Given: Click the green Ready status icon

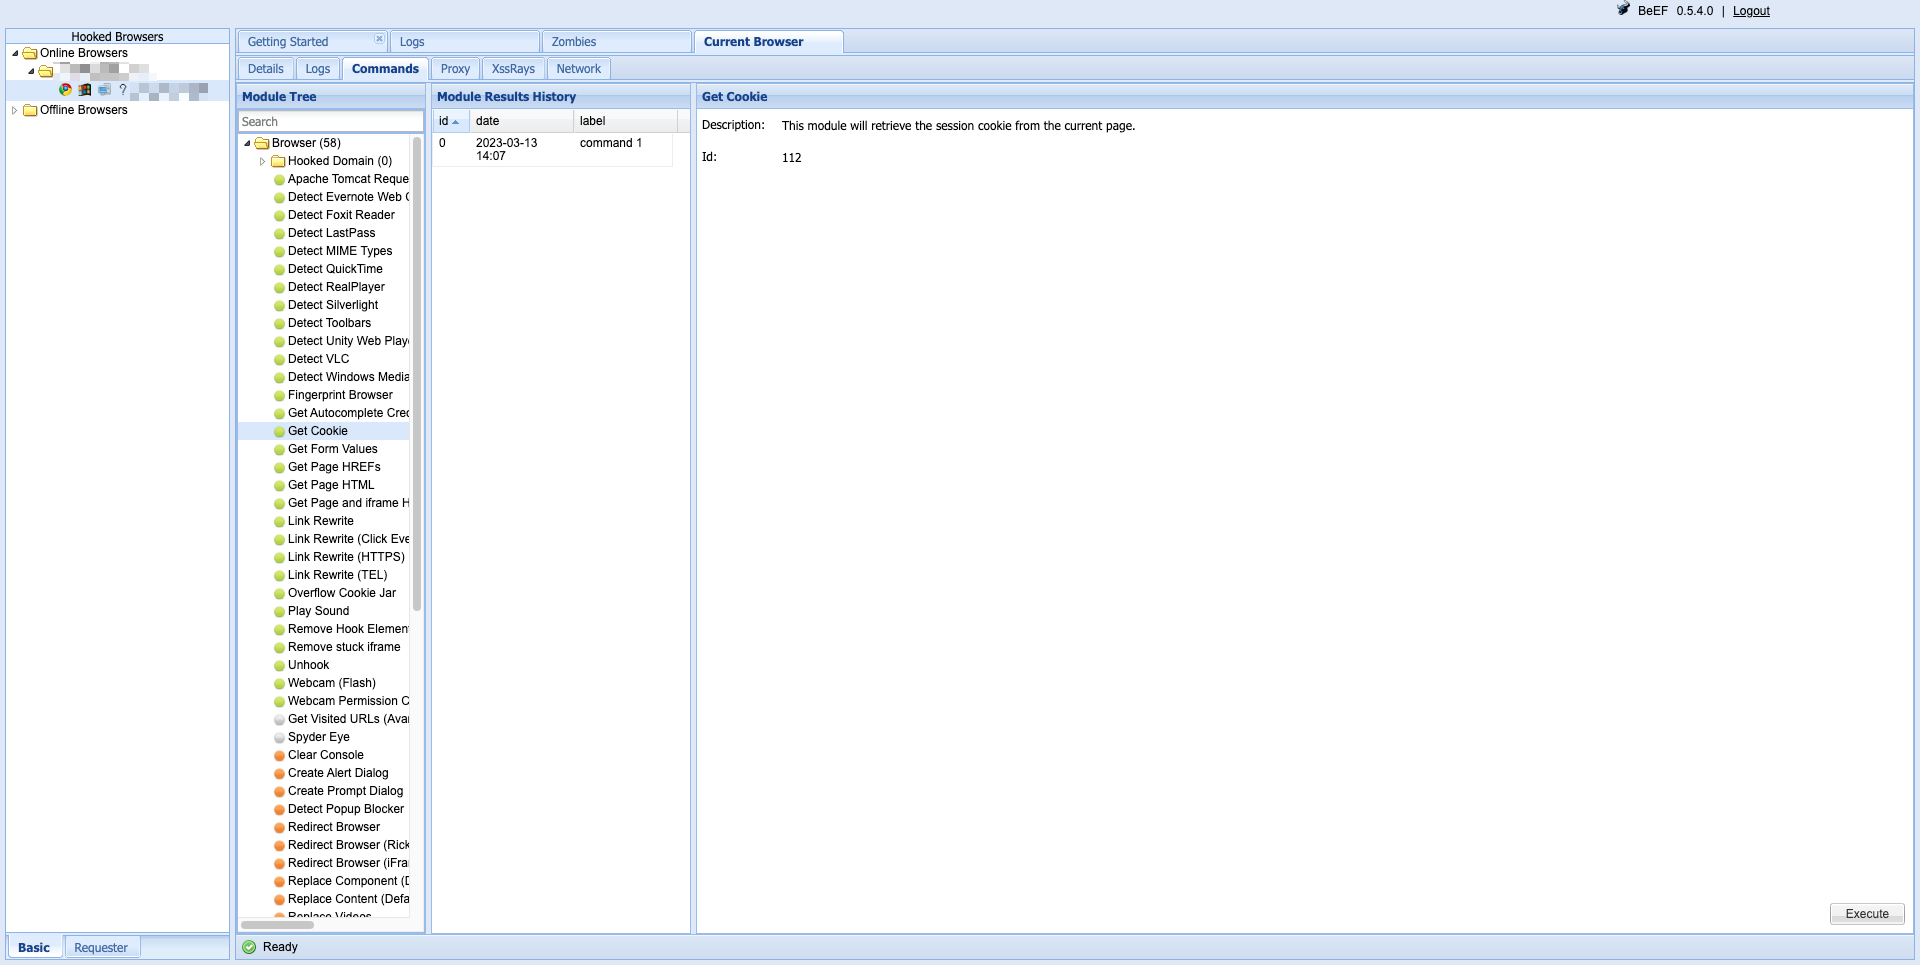Looking at the screenshot, I should click(x=249, y=947).
